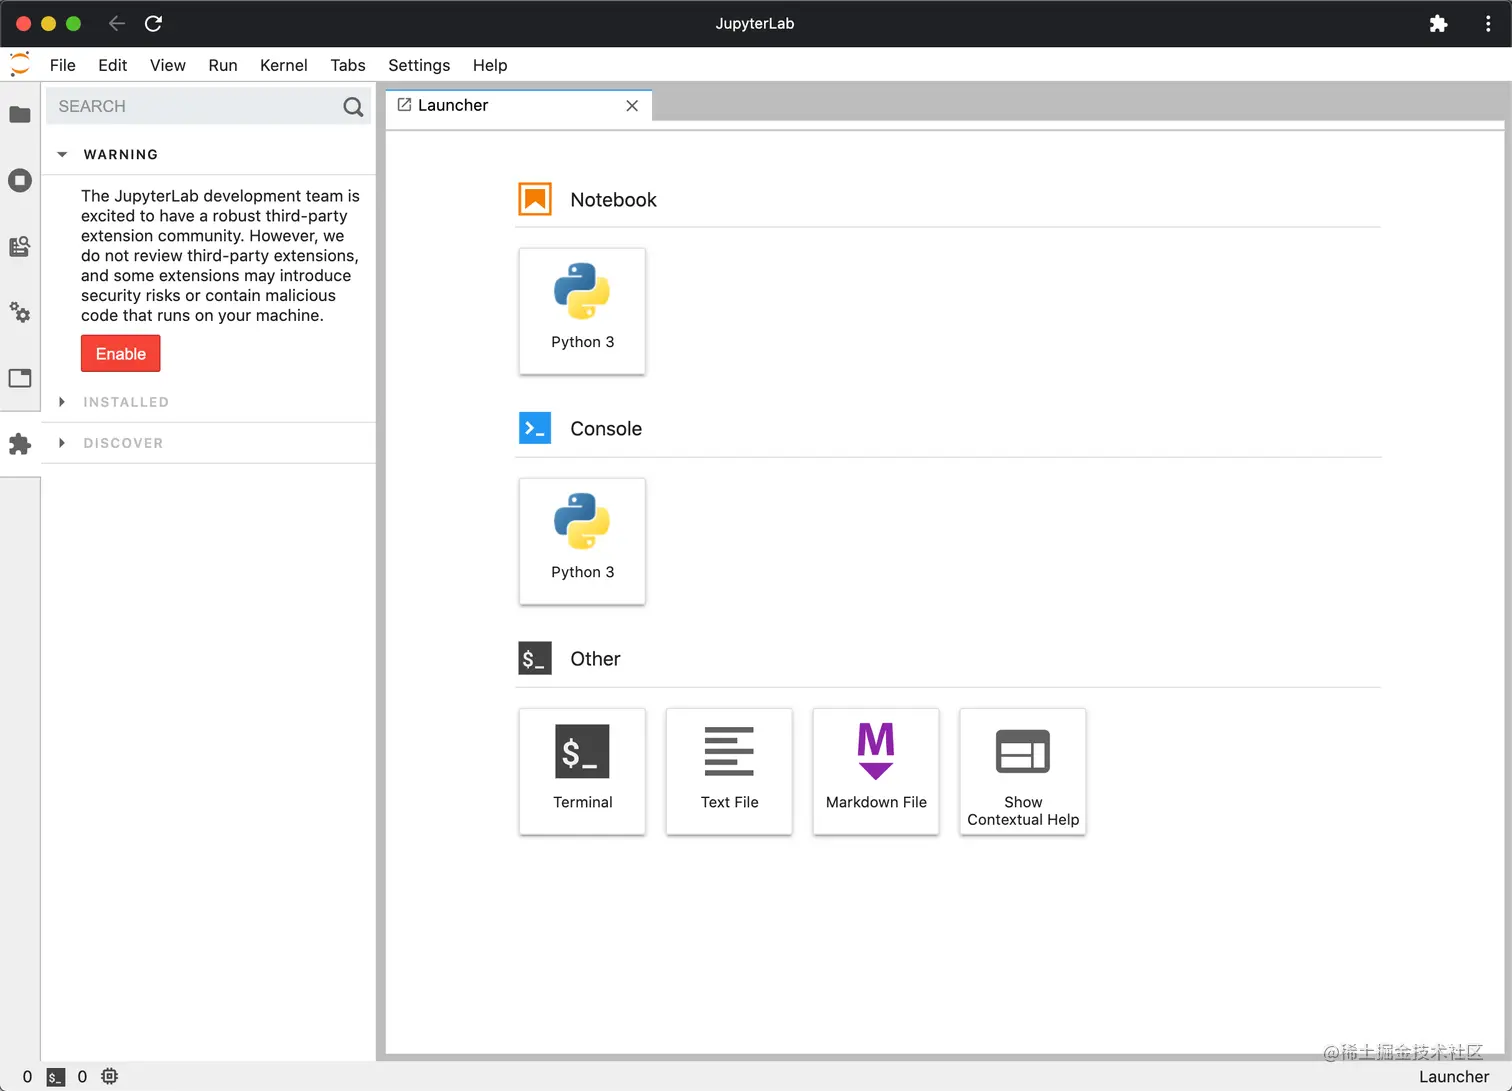Select the Launcher tab
1512x1091 pixels.
tap(519, 105)
